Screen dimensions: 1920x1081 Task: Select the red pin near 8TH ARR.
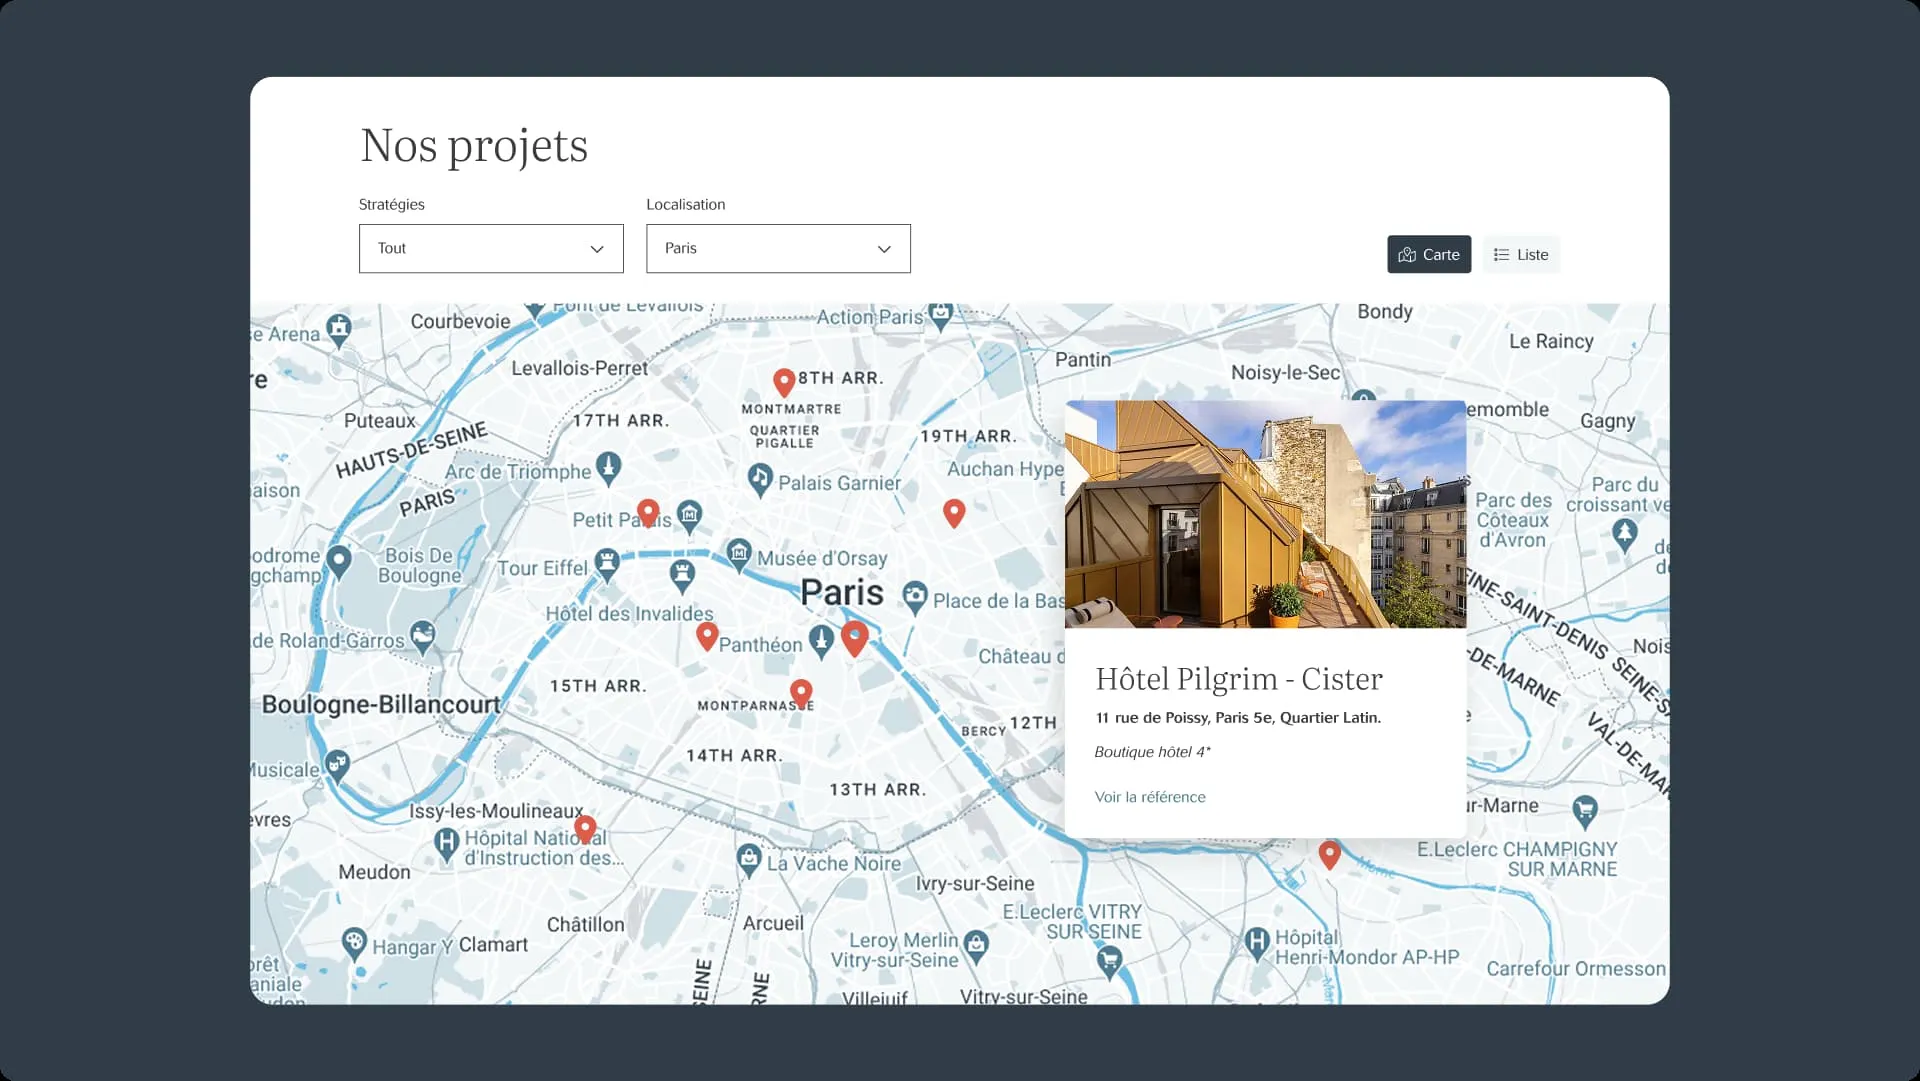coord(784,382)
